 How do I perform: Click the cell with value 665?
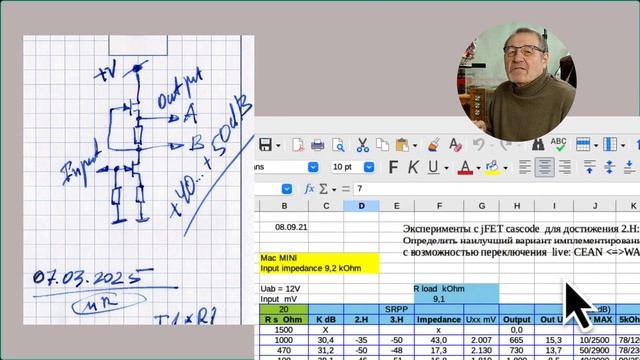point(517,340)
